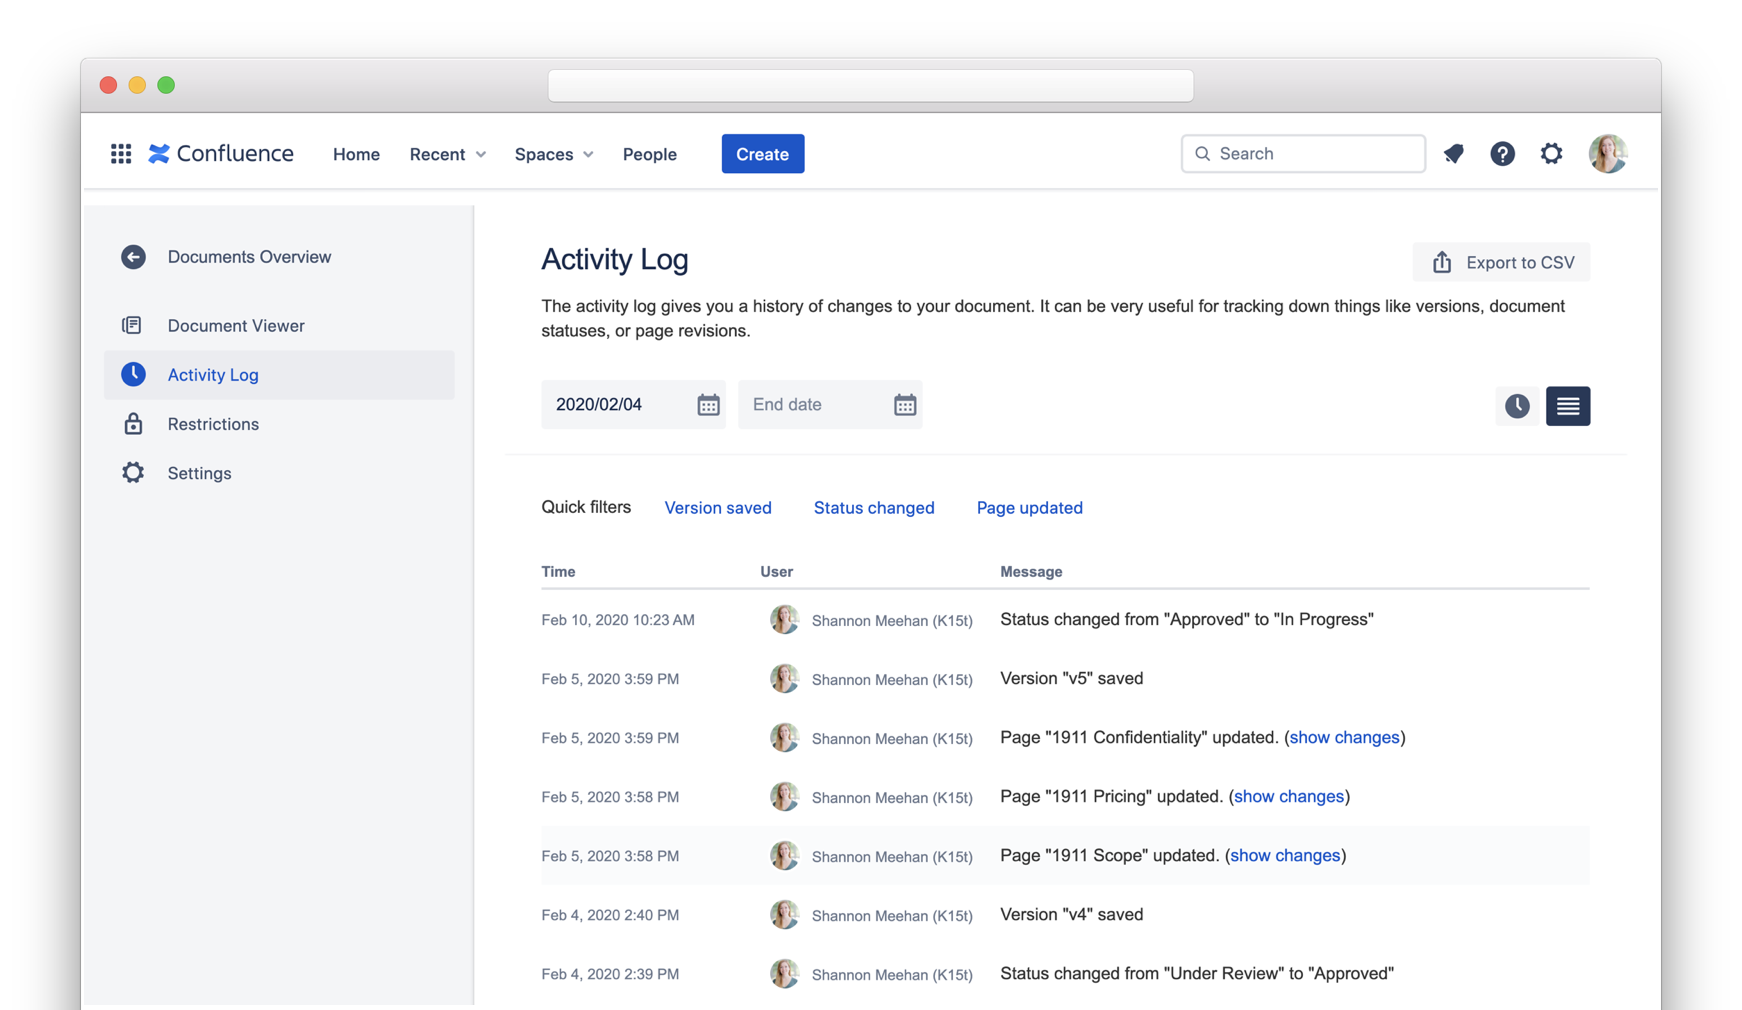The height and width of the screenshot is (1010, 1742).
Task: Click the blue Create button
Action: point(762,154)
